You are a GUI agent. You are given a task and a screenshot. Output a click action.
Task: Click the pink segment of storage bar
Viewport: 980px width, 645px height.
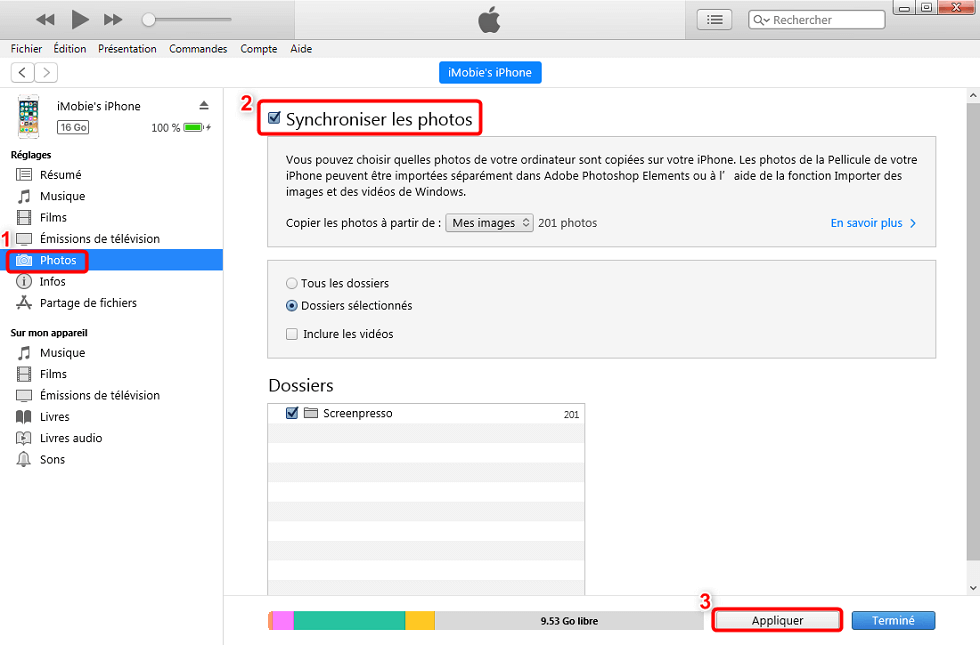point(282,621)
